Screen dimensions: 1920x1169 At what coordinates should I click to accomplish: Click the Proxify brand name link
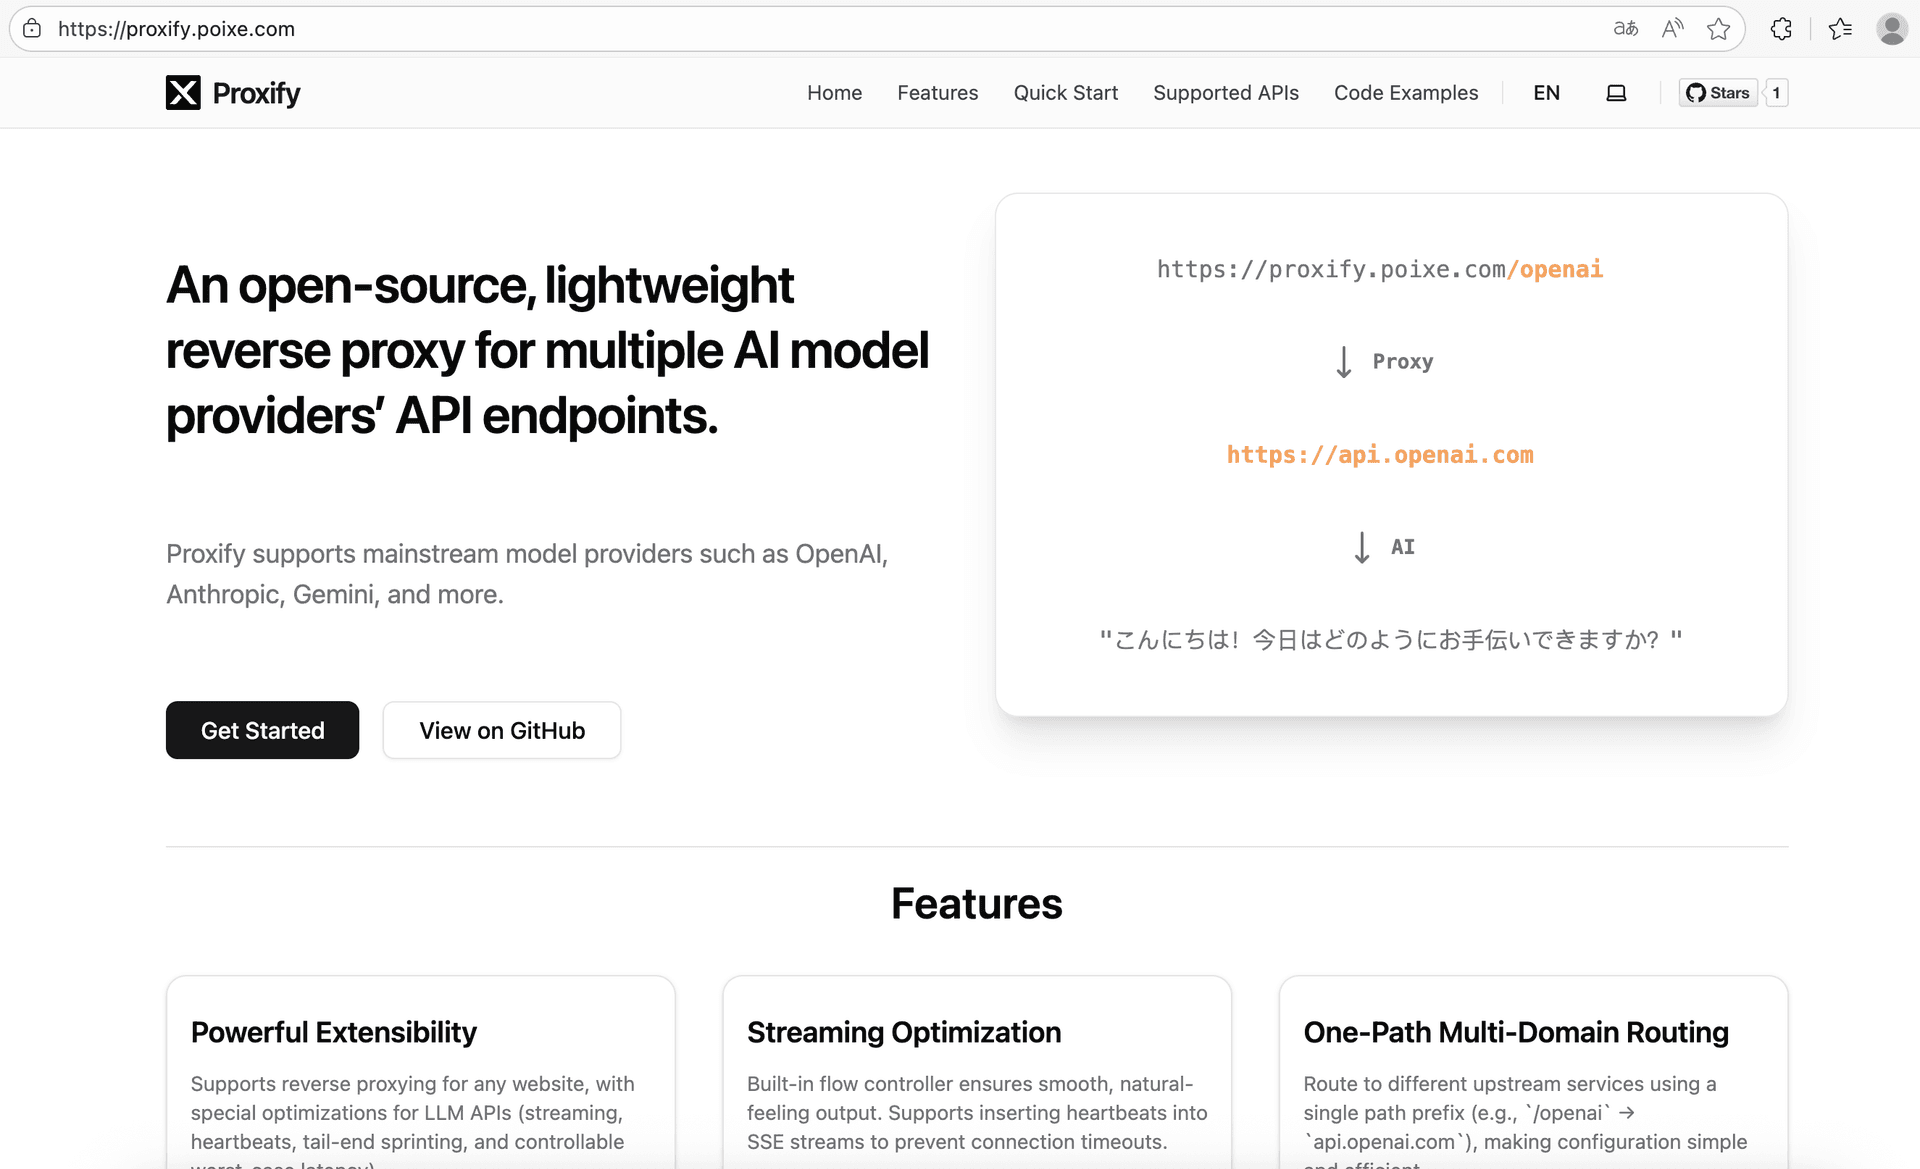[256, 93]
